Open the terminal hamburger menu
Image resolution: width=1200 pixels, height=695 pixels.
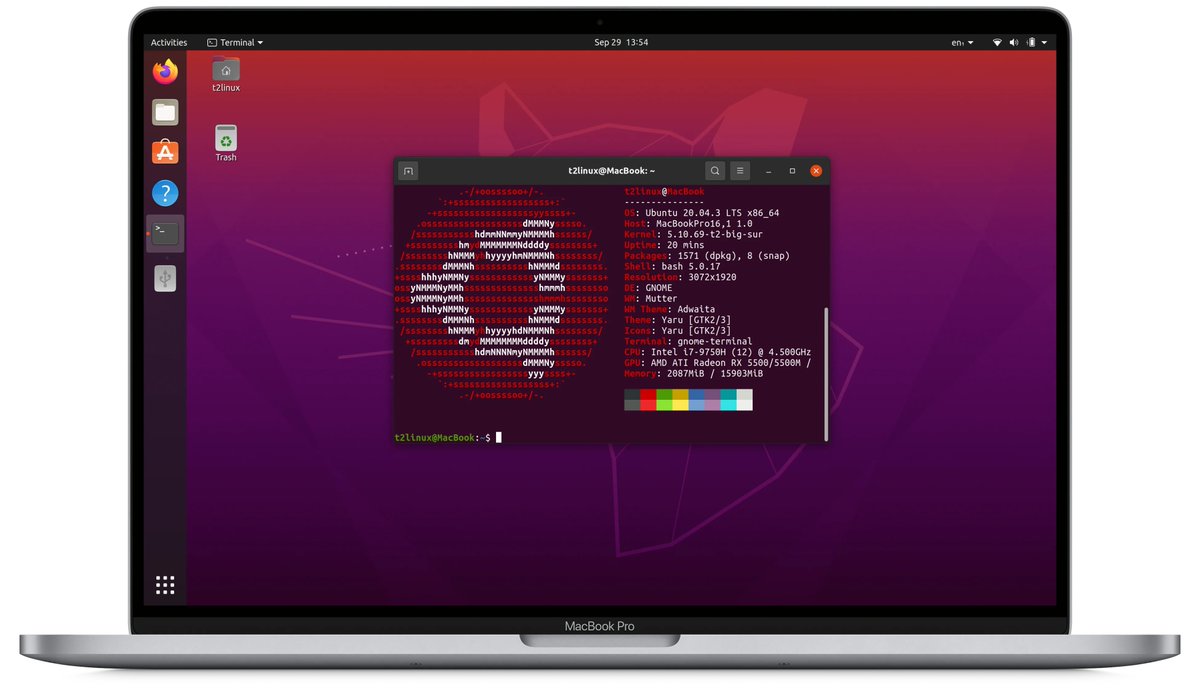pyautogui.click(x=740, y=171)
